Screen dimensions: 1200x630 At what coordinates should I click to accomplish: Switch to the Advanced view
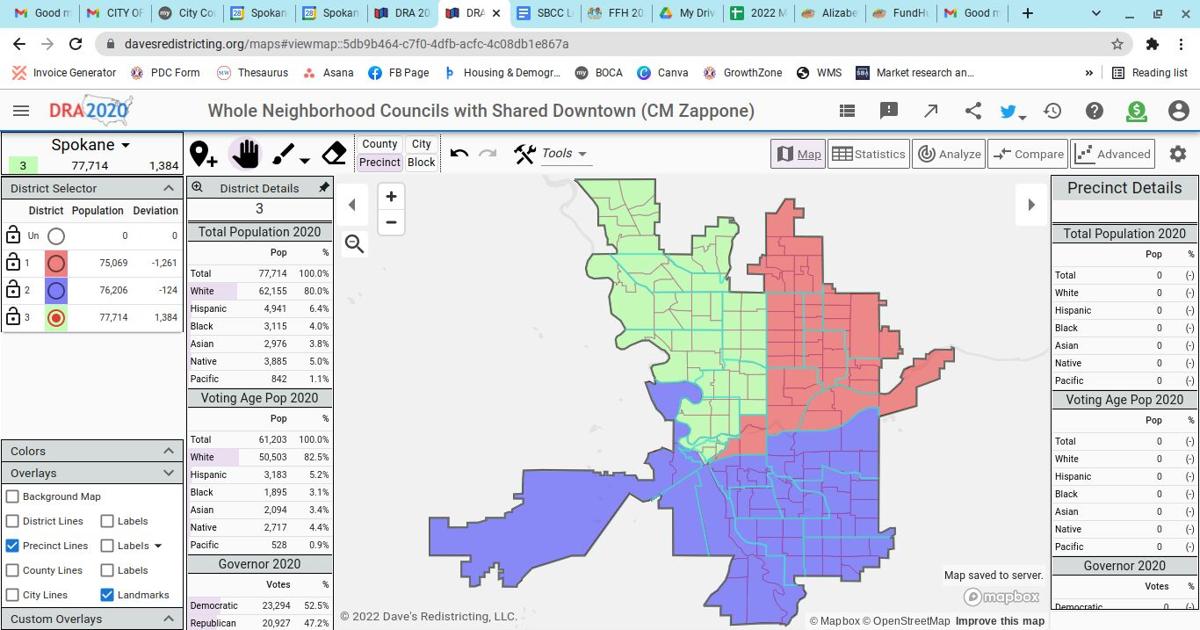[1112, 154]
